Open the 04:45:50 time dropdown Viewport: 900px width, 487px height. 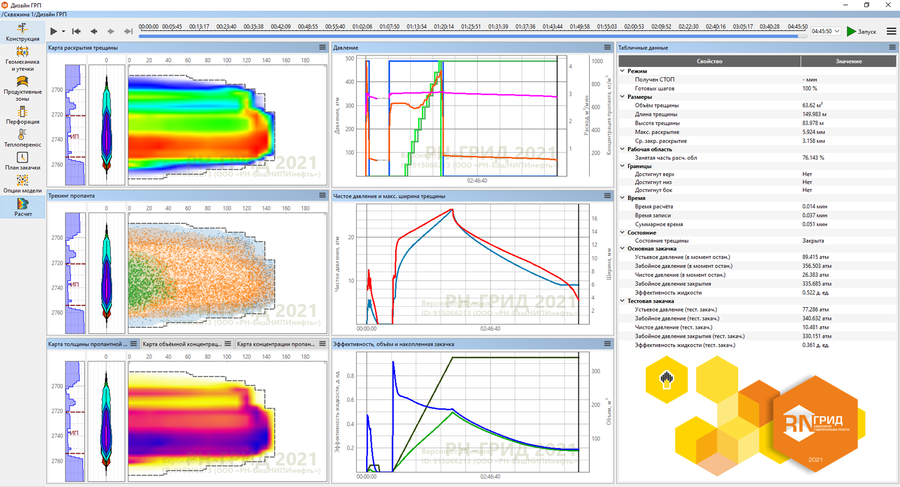825,32
